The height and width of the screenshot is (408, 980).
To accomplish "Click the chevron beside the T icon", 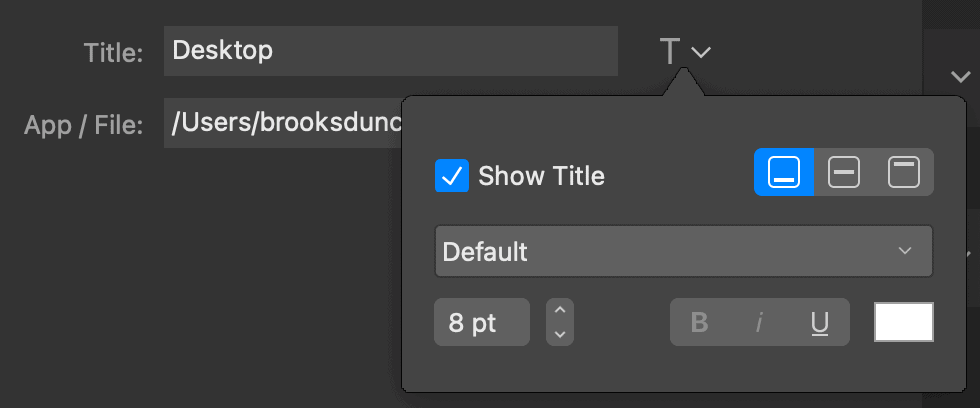I will [x=701, y=52].
